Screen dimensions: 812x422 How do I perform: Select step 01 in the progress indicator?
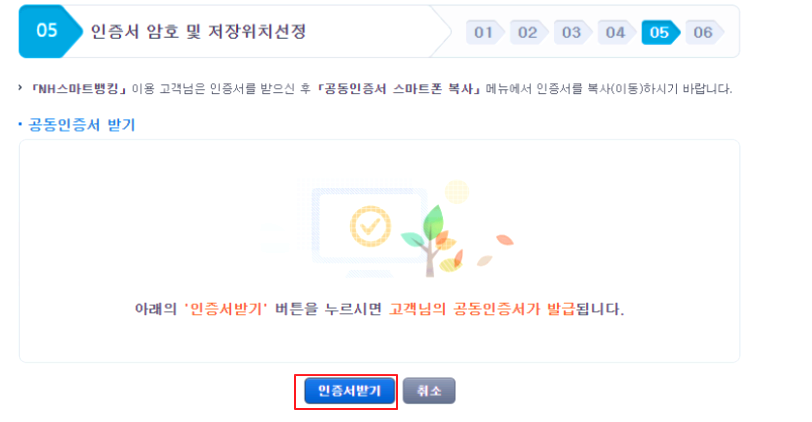(485, 33)
